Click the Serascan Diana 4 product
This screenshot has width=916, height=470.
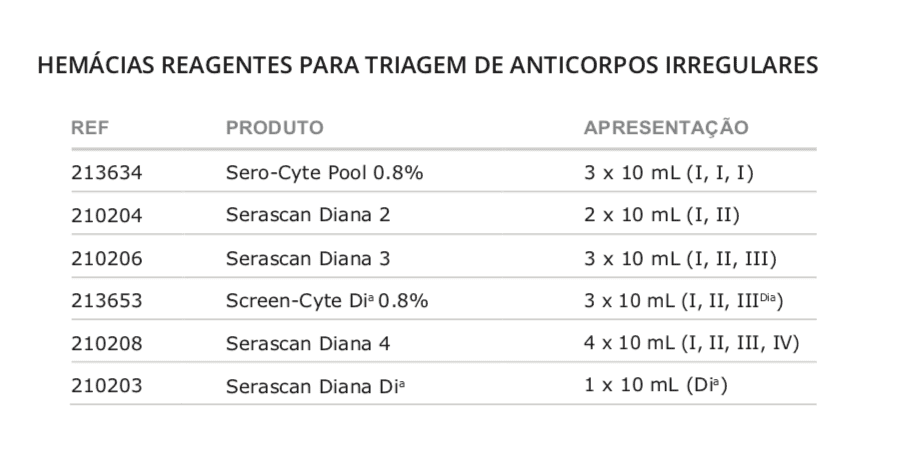(x=308, y=343)
